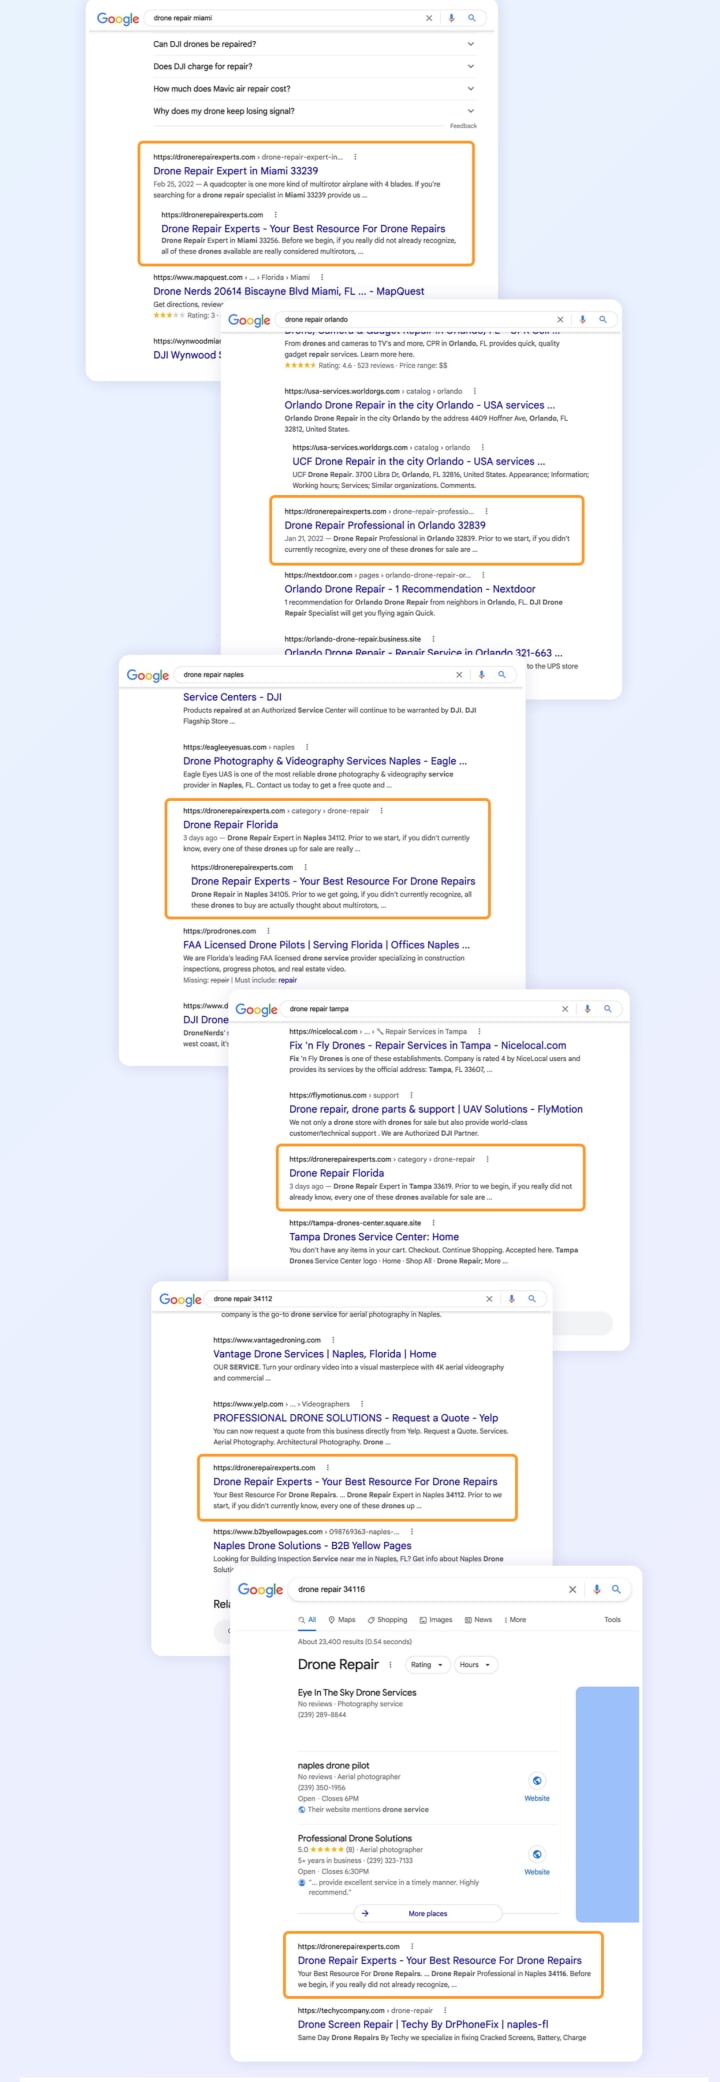Open the 'Eye In The Sky Drone Services' listing
This screenshot has width=720, height=2082.
point(357,1693)
